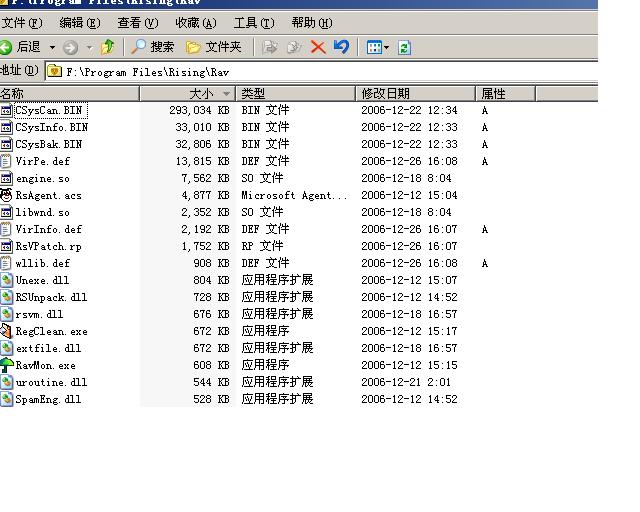Click the file name RavMon.exe
Screen dimensions: 640x512
pos(46,365)
